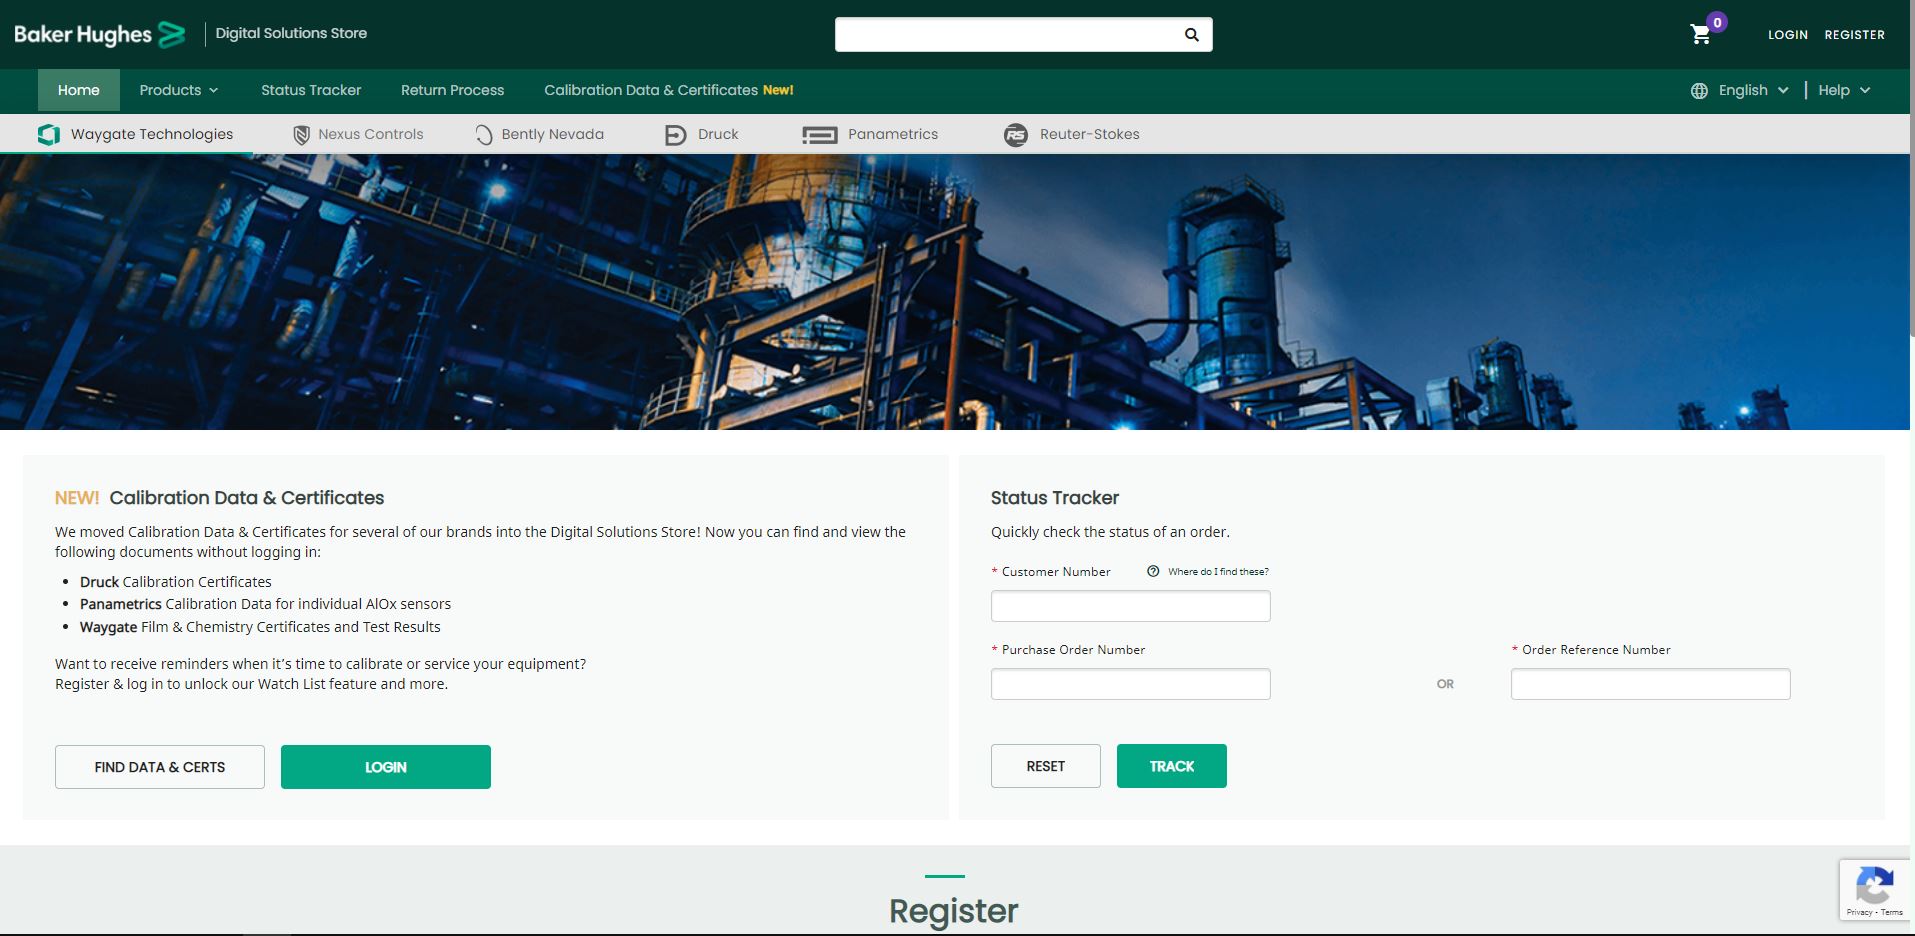The image size is (1915, 936).
Task: Click the cart item count badge
Action: tap(1717, 22)
